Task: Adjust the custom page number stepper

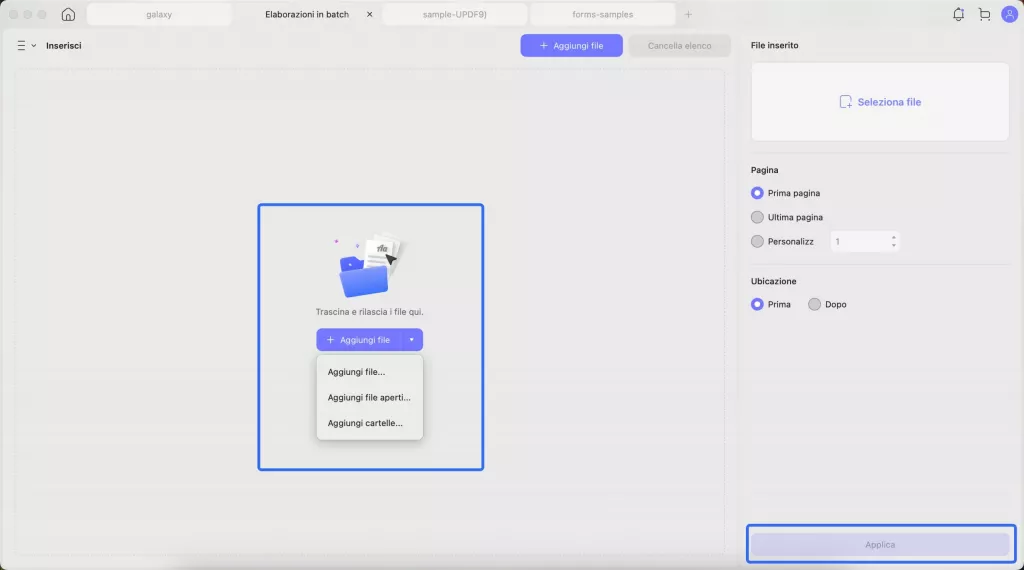Action: tap(893, 242)
